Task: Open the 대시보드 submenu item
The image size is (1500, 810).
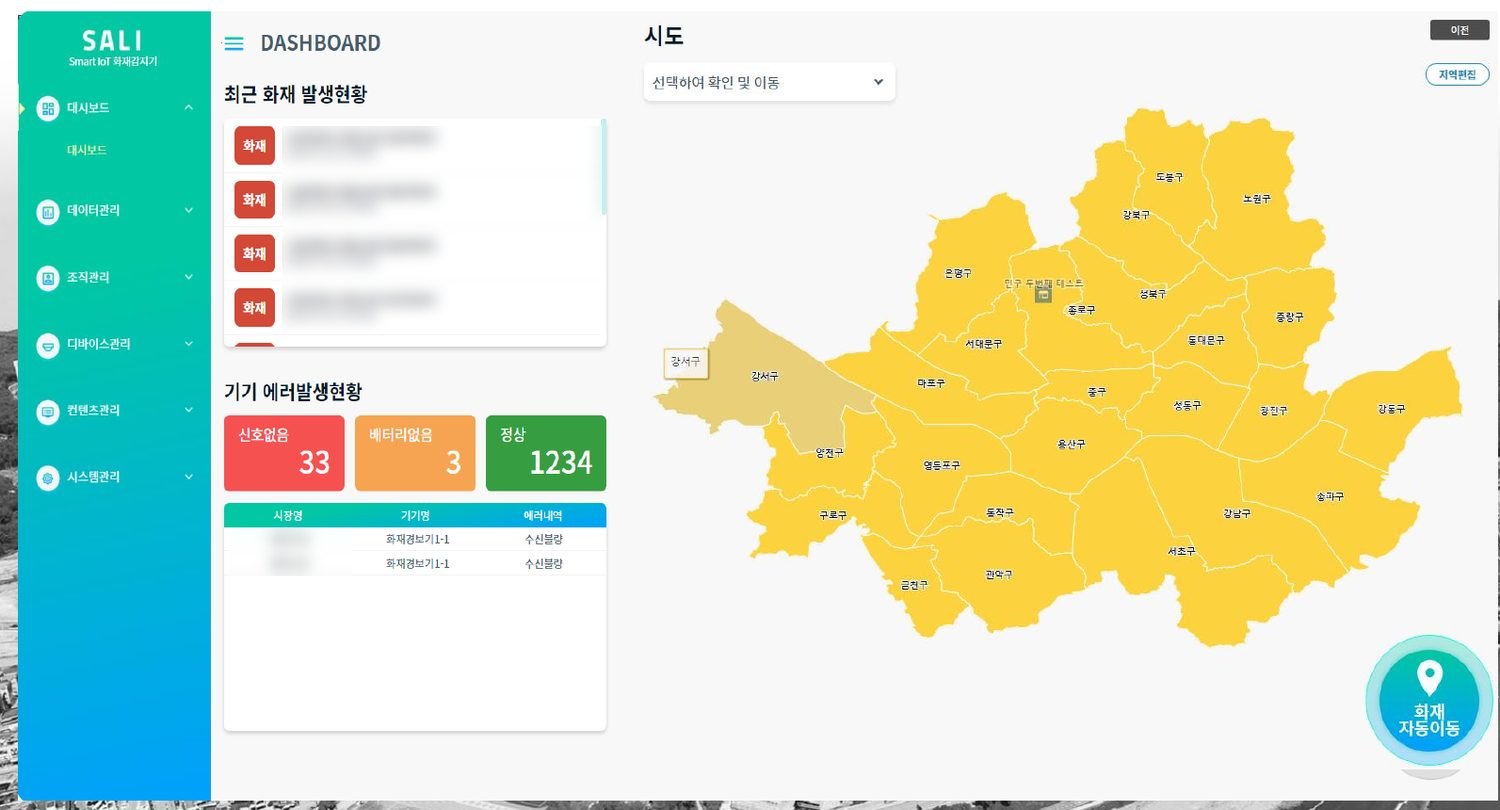Action: pyautogui.click(x=87, y=150)
